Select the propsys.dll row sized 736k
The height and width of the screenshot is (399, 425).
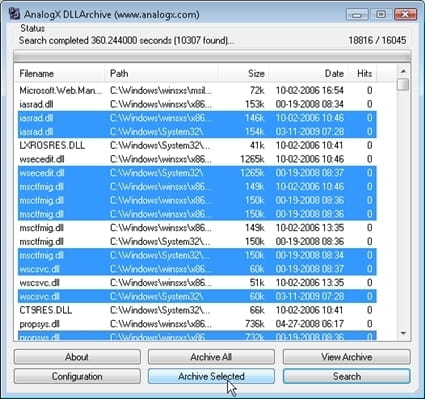197,324
